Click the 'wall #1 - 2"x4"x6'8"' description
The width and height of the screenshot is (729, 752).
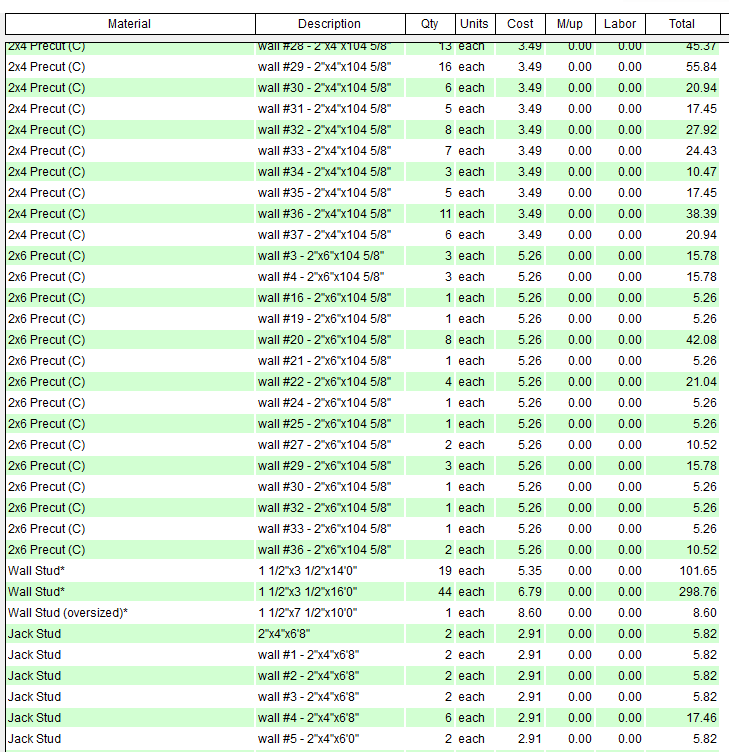330,655
